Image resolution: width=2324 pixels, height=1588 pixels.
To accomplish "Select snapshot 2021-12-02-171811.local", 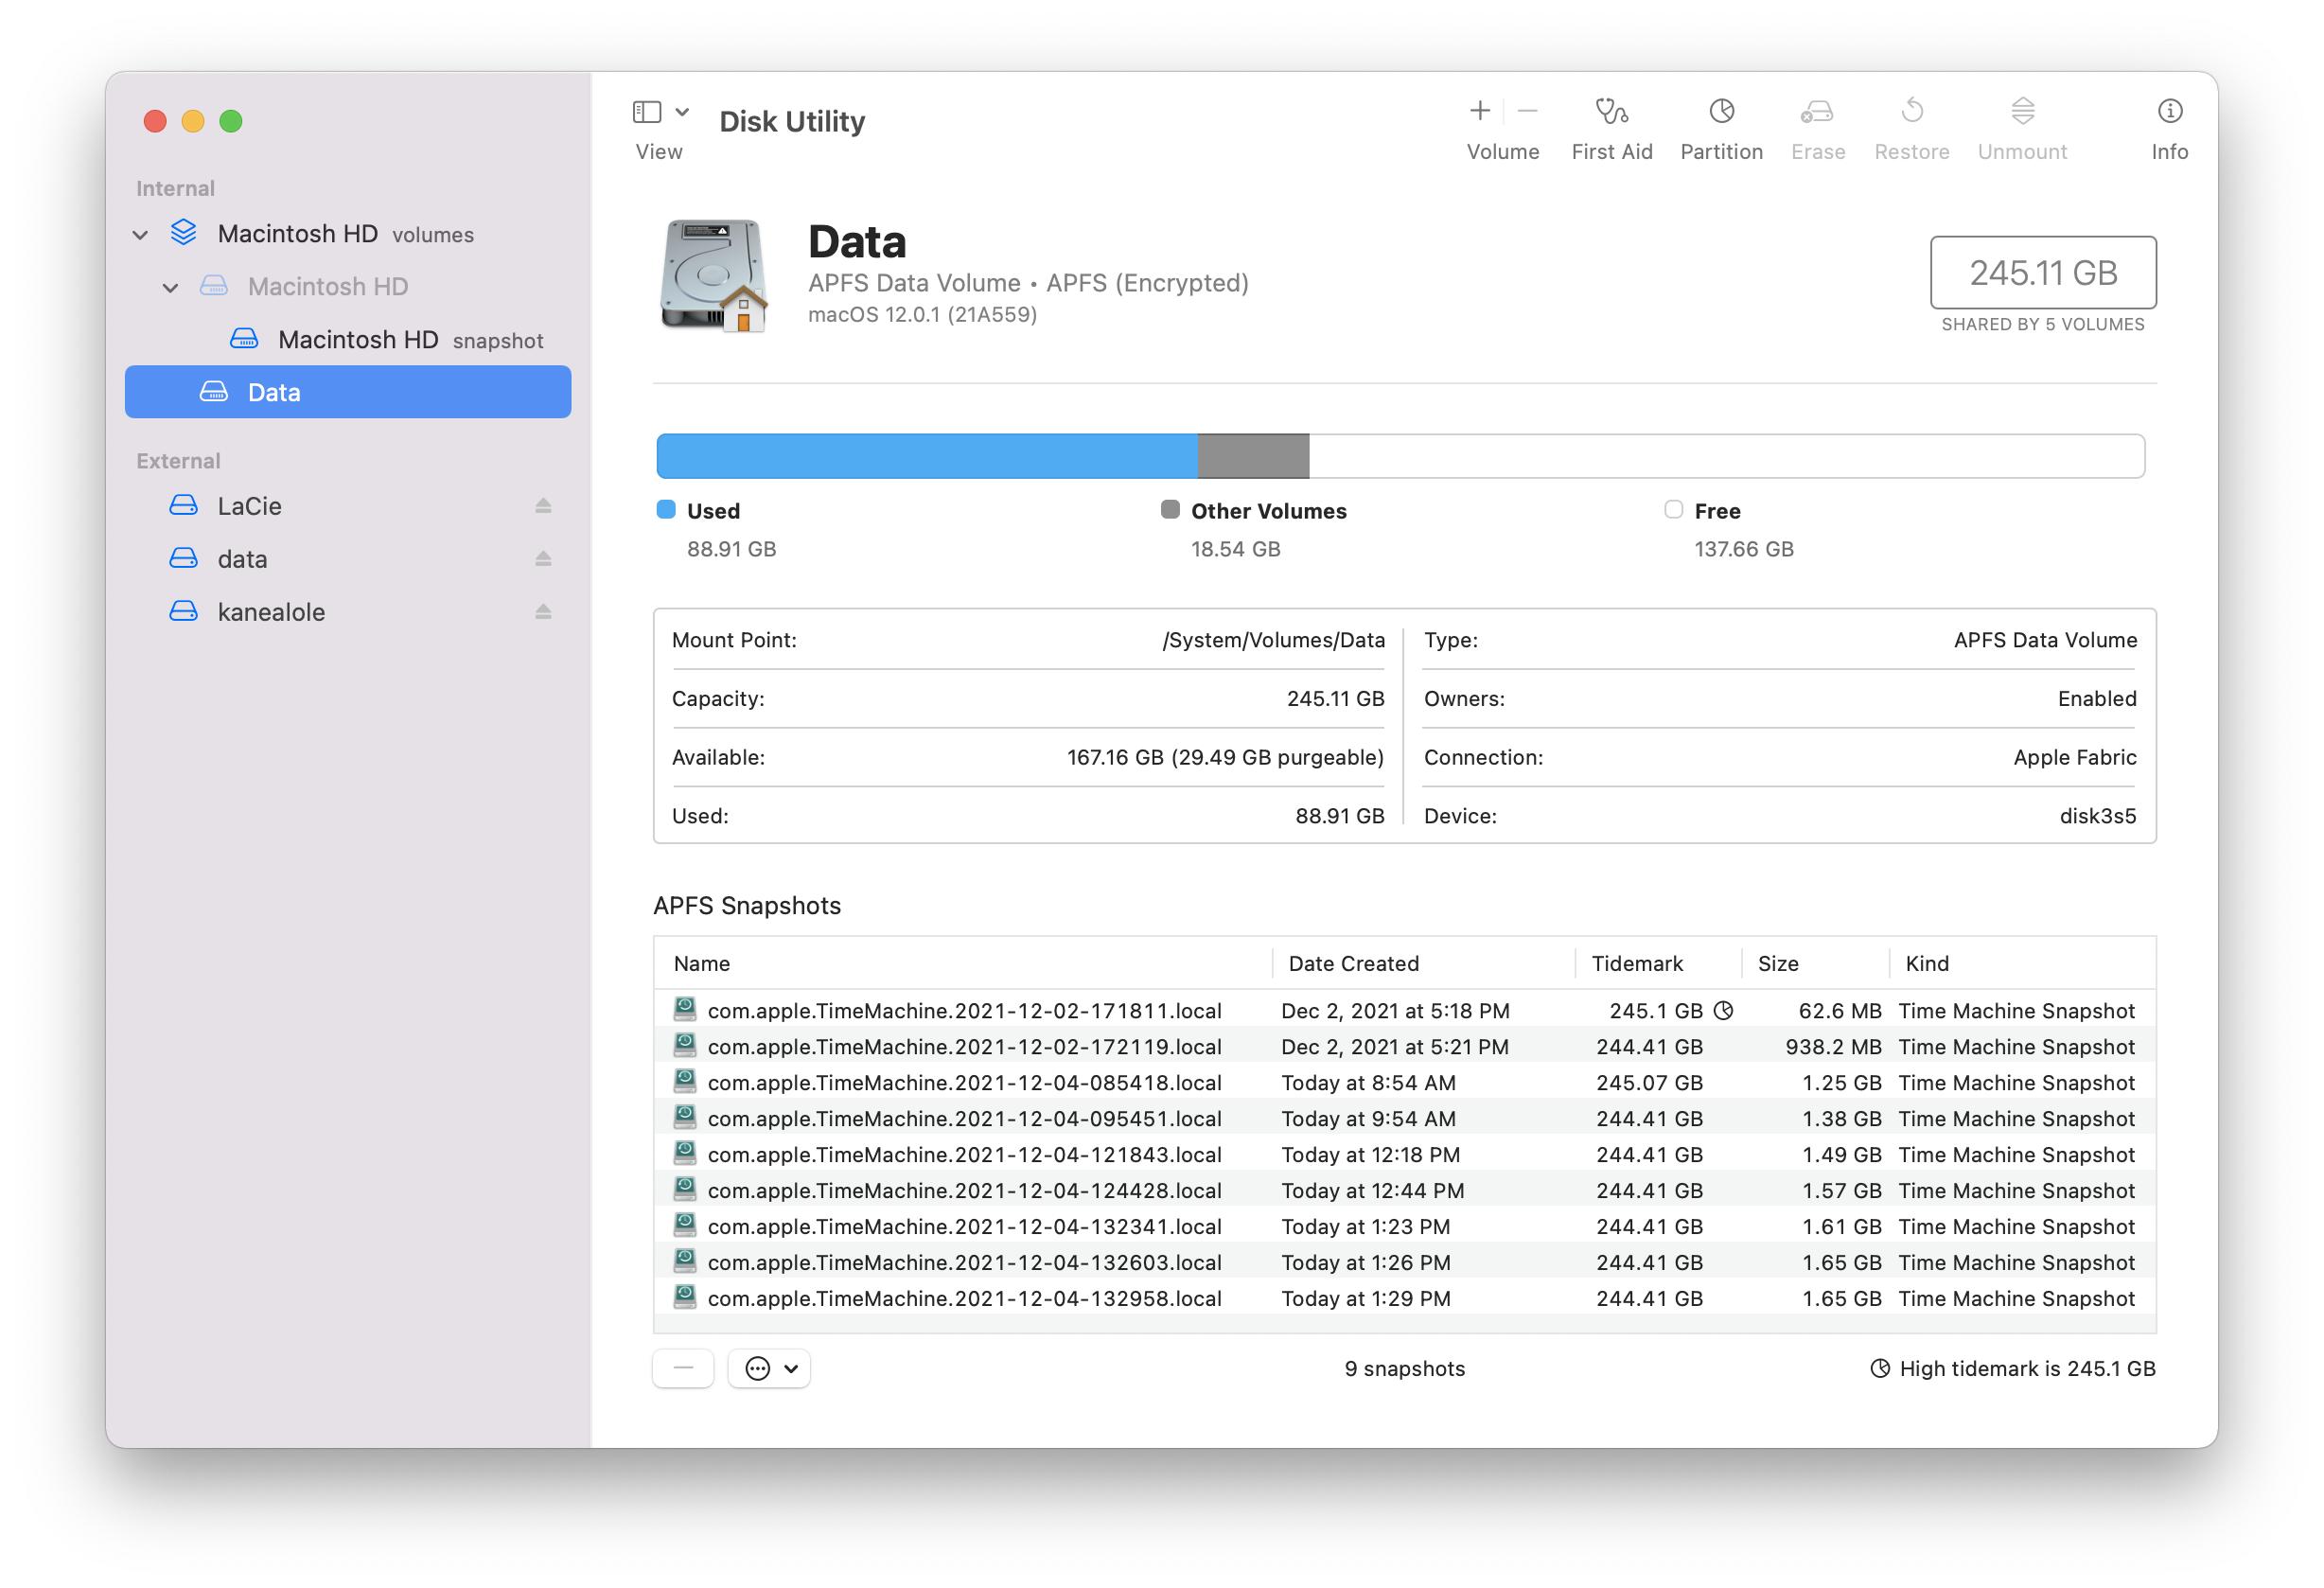I will tap(1405, 1011).
